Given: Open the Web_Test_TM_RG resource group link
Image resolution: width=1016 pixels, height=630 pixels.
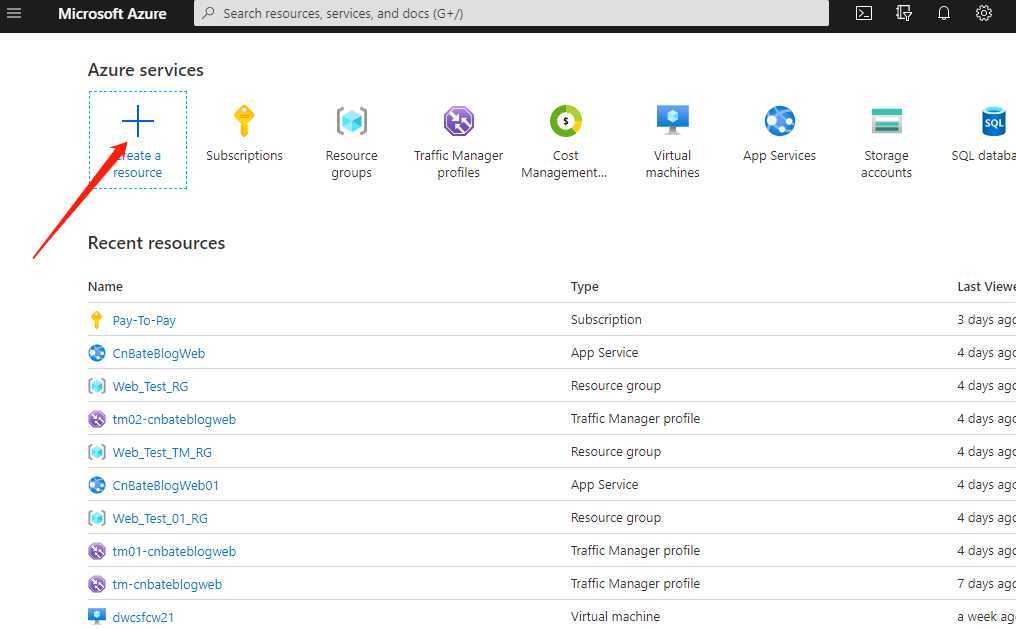Looking at the screenshot, I should pos(162,452).
